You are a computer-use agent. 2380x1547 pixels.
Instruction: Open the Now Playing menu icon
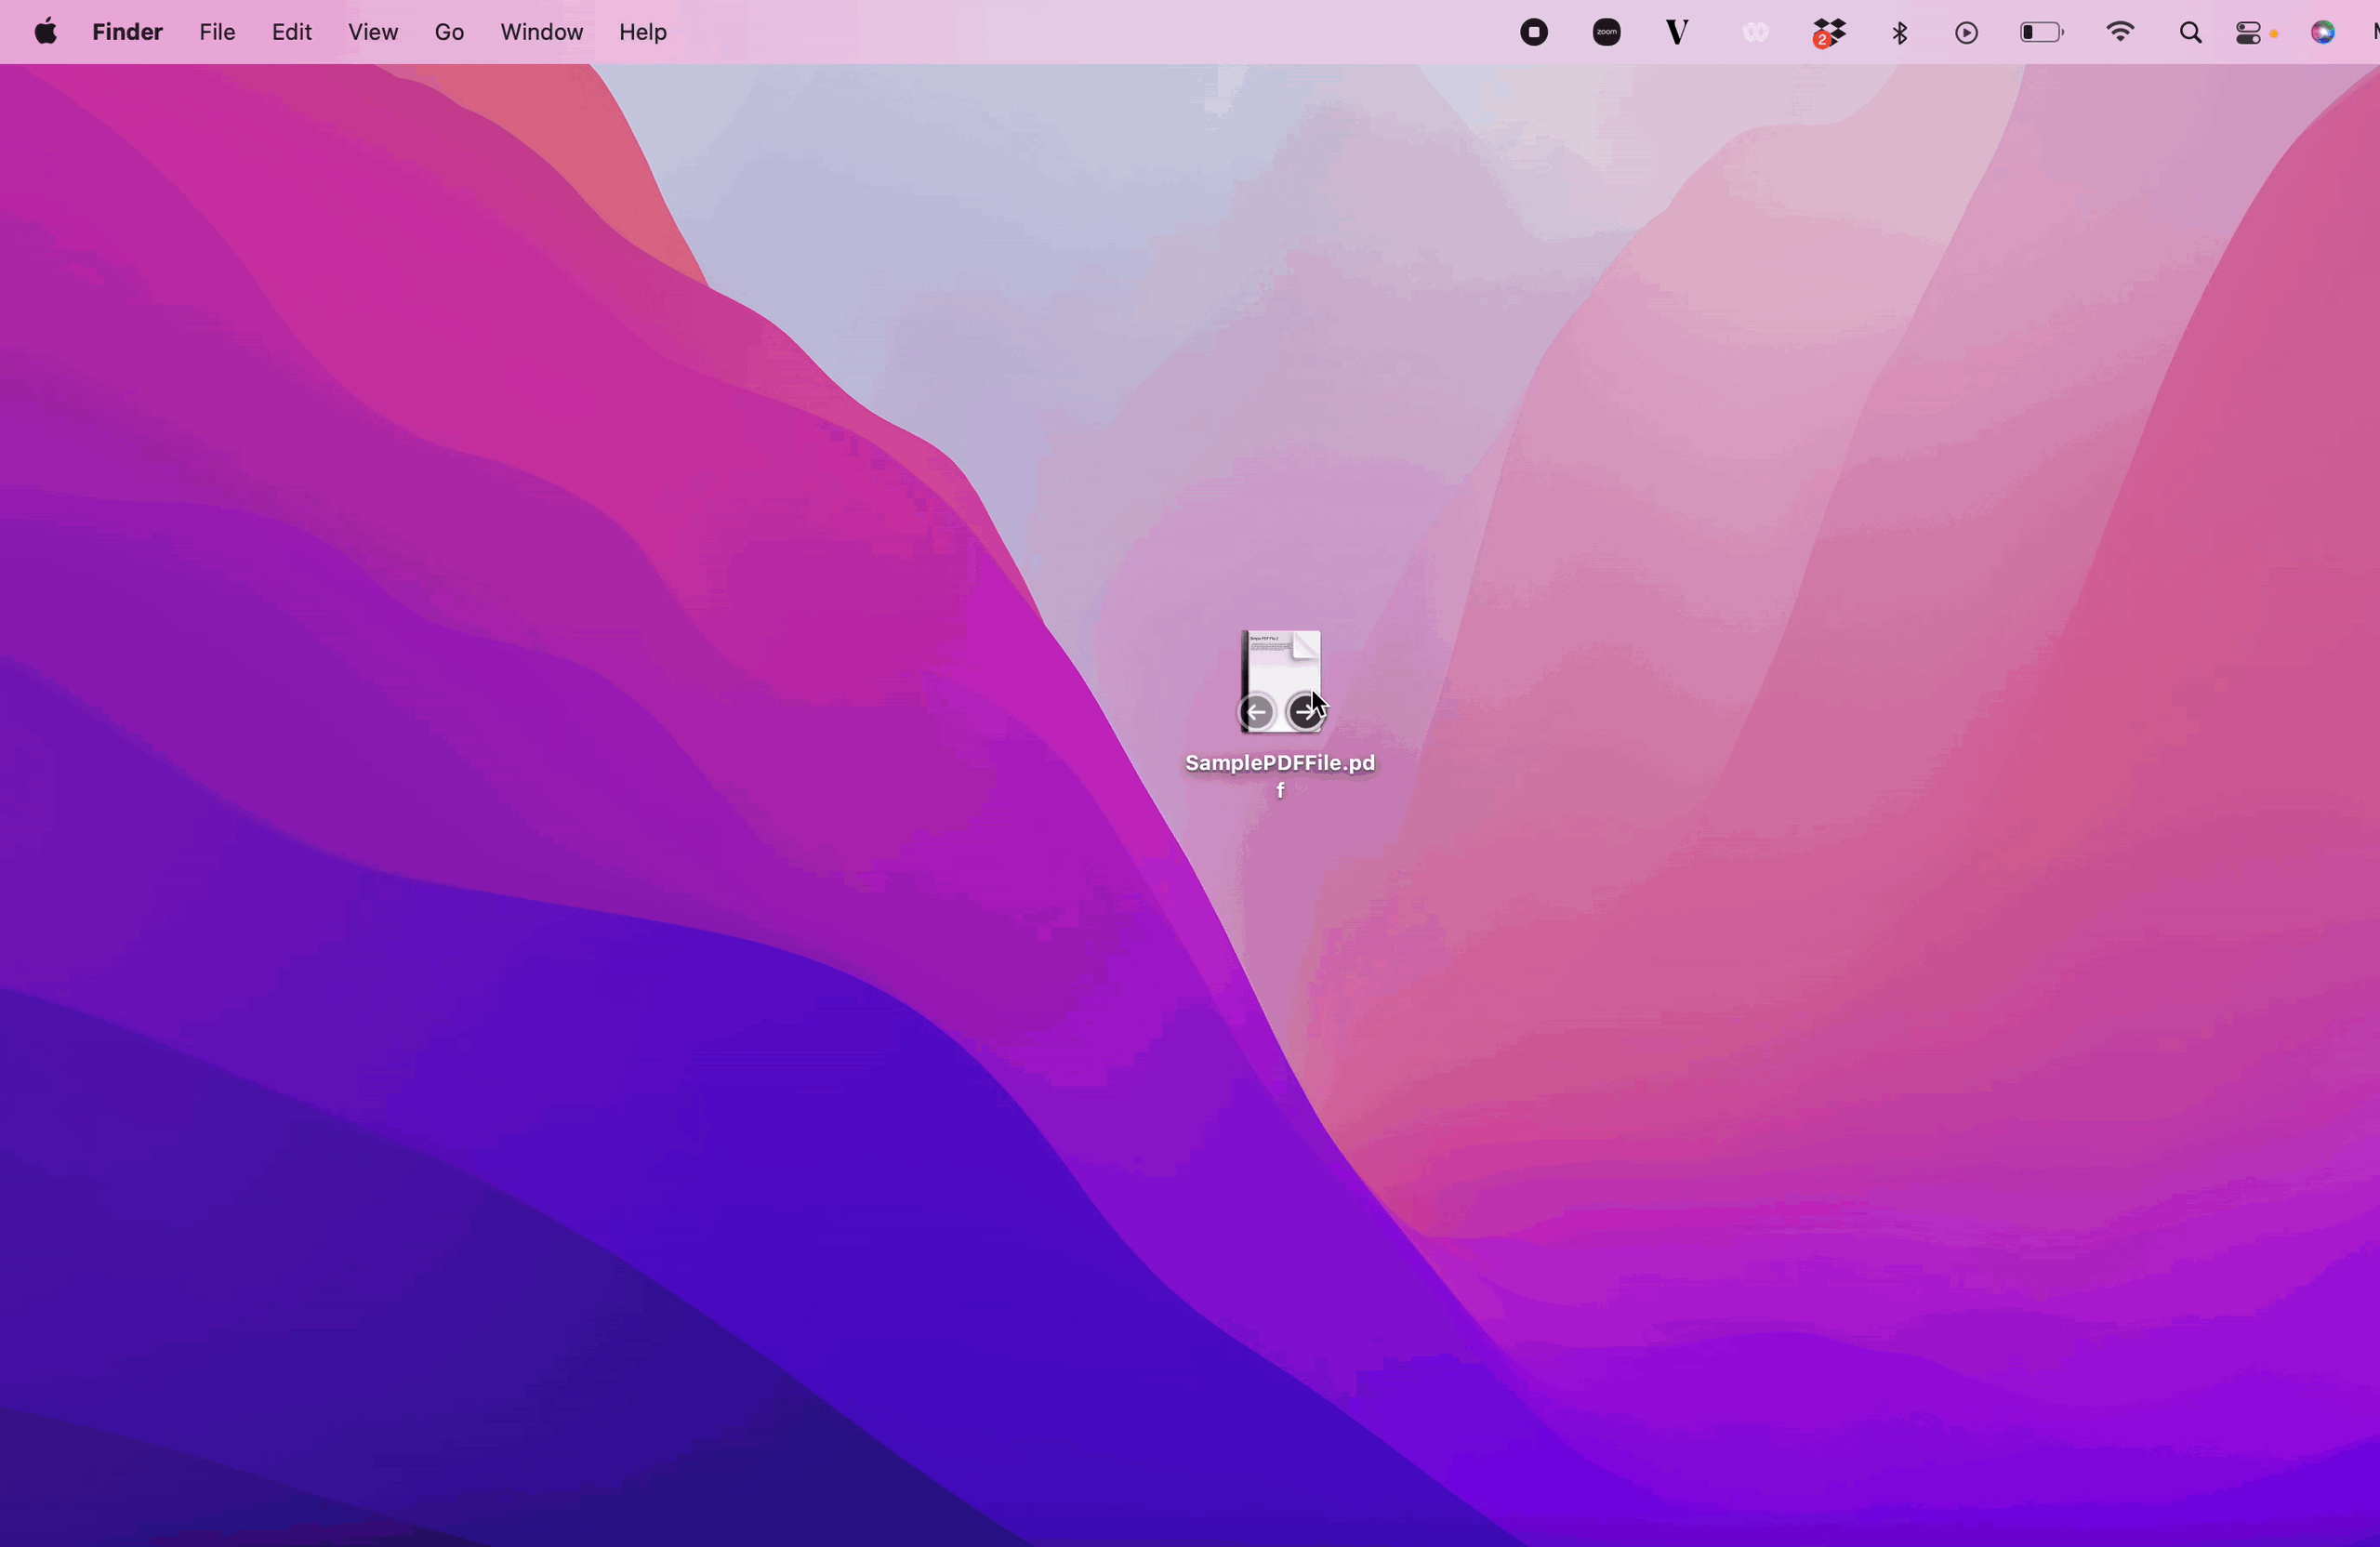(1966, 33)
